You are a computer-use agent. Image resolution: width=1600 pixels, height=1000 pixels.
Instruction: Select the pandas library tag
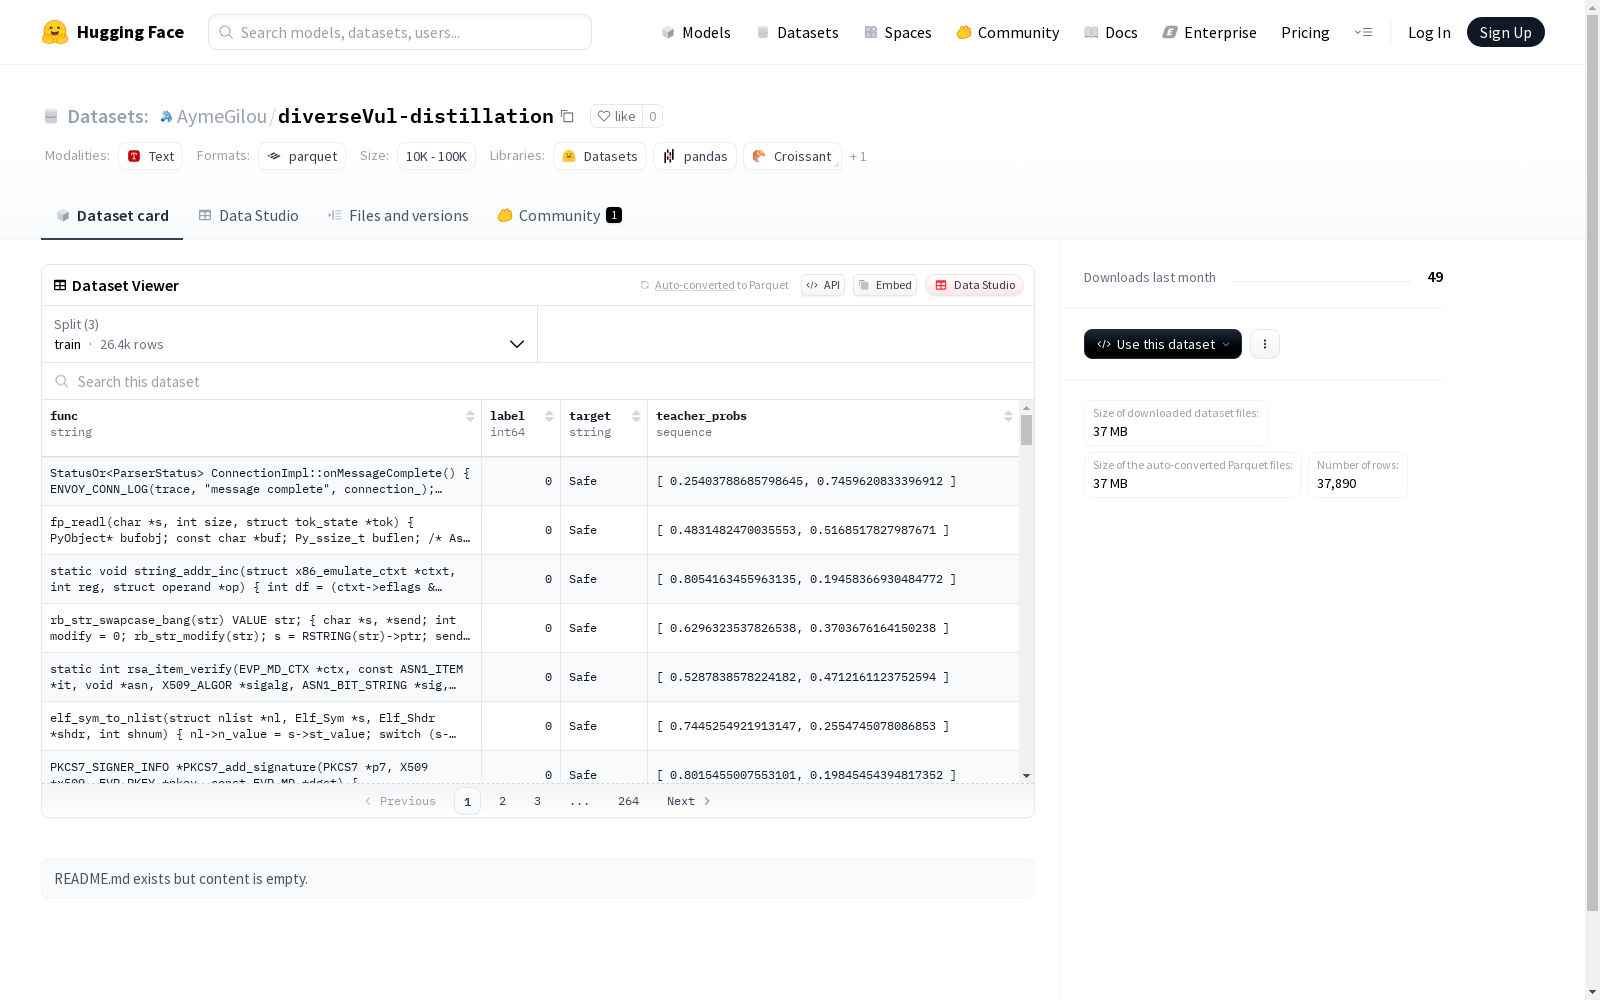695,156
